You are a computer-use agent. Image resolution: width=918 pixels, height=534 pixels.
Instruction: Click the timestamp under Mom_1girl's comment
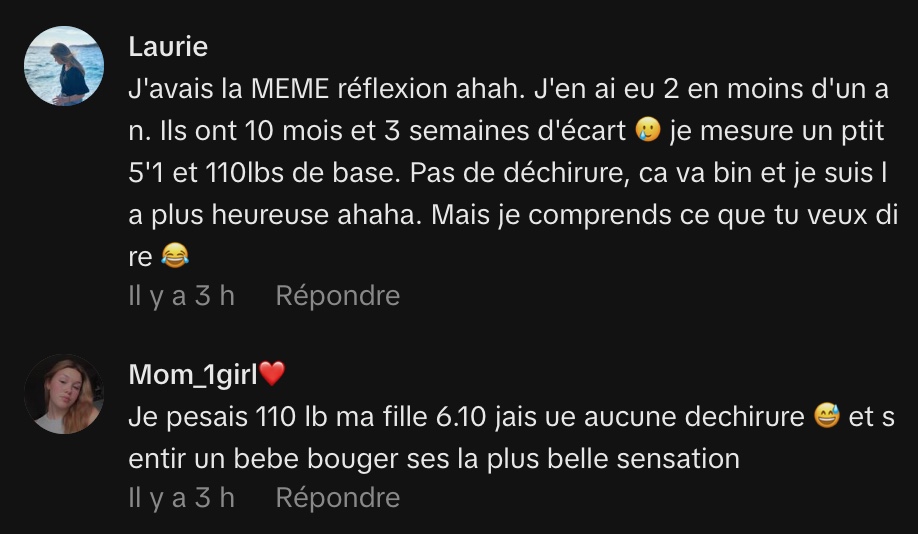(x=181, y=498)
